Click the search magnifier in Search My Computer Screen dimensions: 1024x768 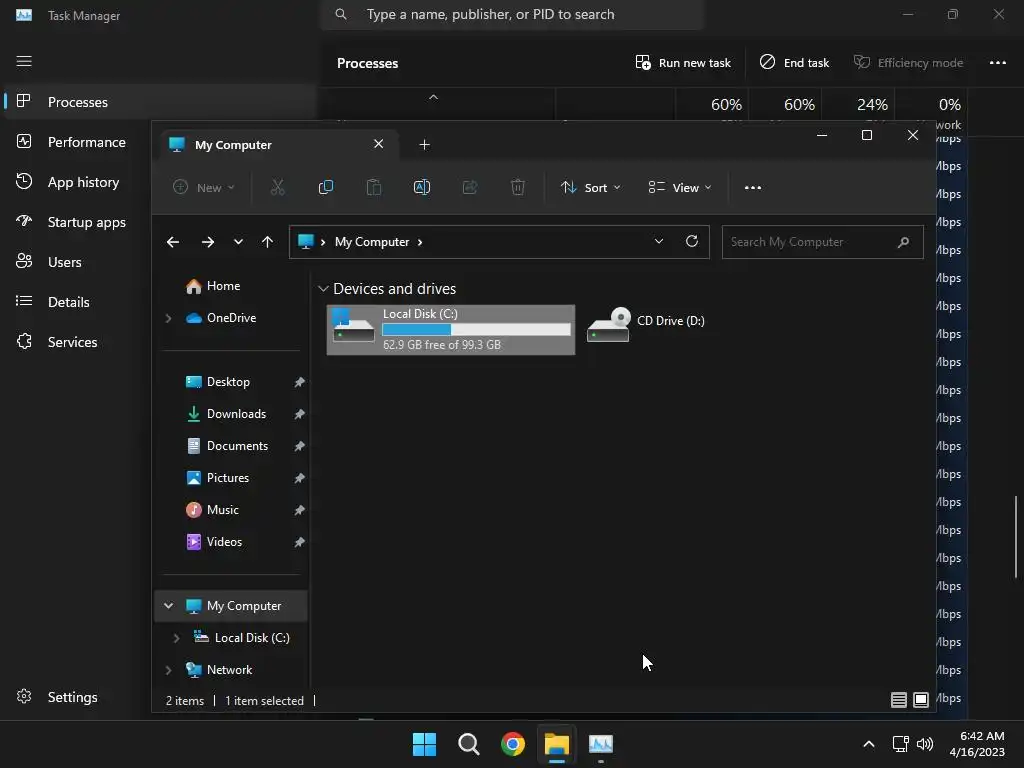coord(903,242)
